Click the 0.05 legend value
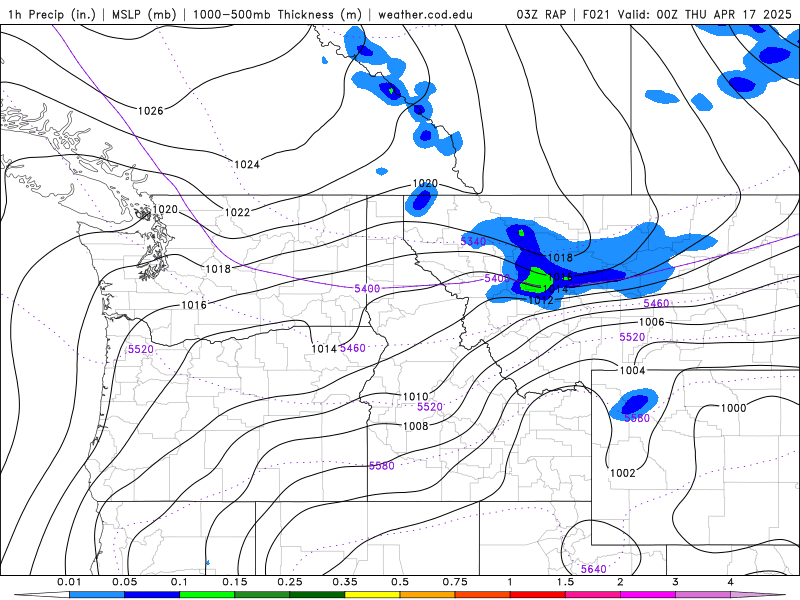Image resolution: width=800 pixels, height=600 pixels. (x=124, y=582)
